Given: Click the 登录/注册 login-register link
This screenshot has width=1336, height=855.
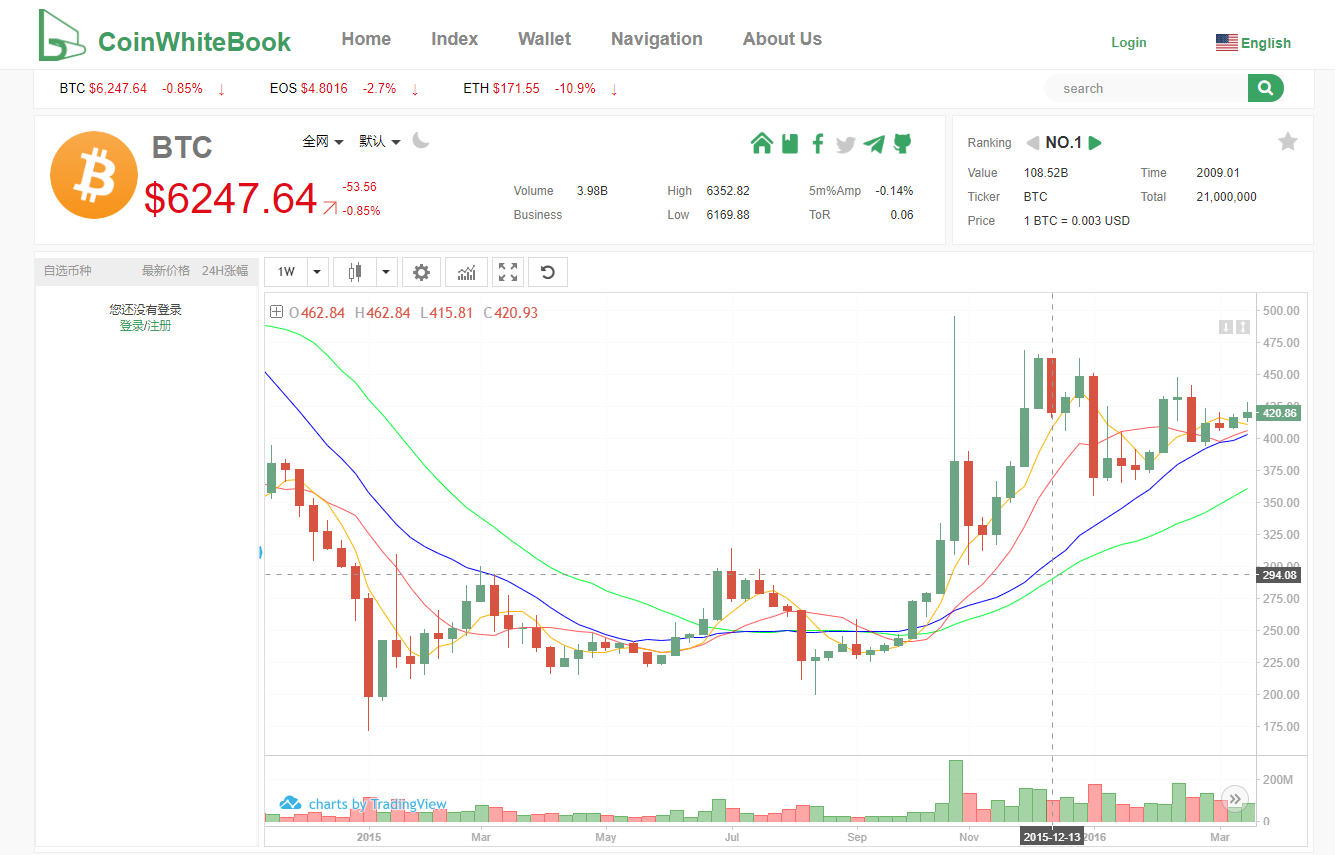Looking at the screenshot, I should point(146,326).
